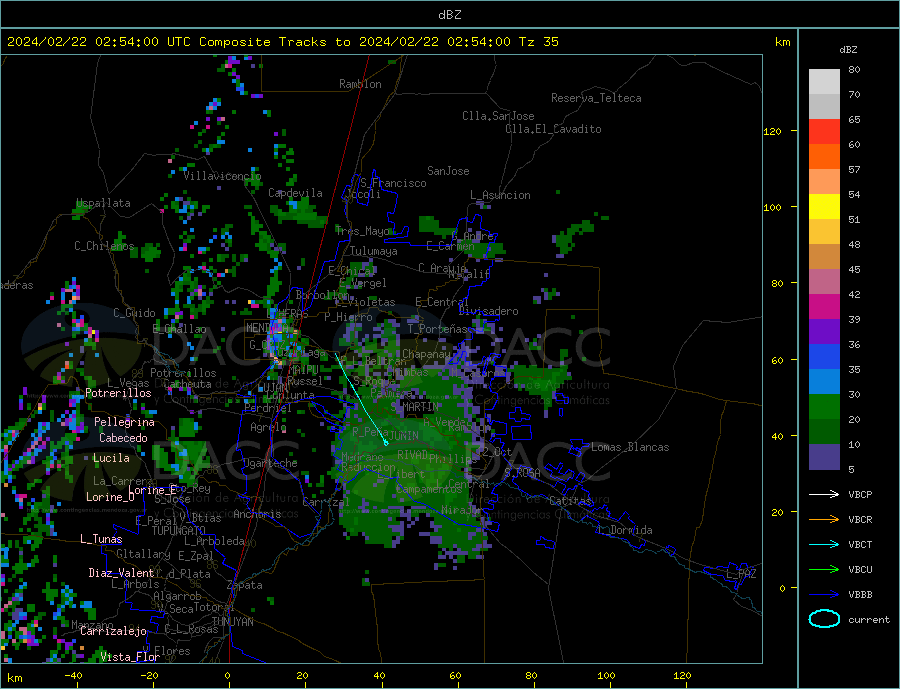900x689 pixels.
Task: Click the Villavicencio label on map
Action: [223, 176]
